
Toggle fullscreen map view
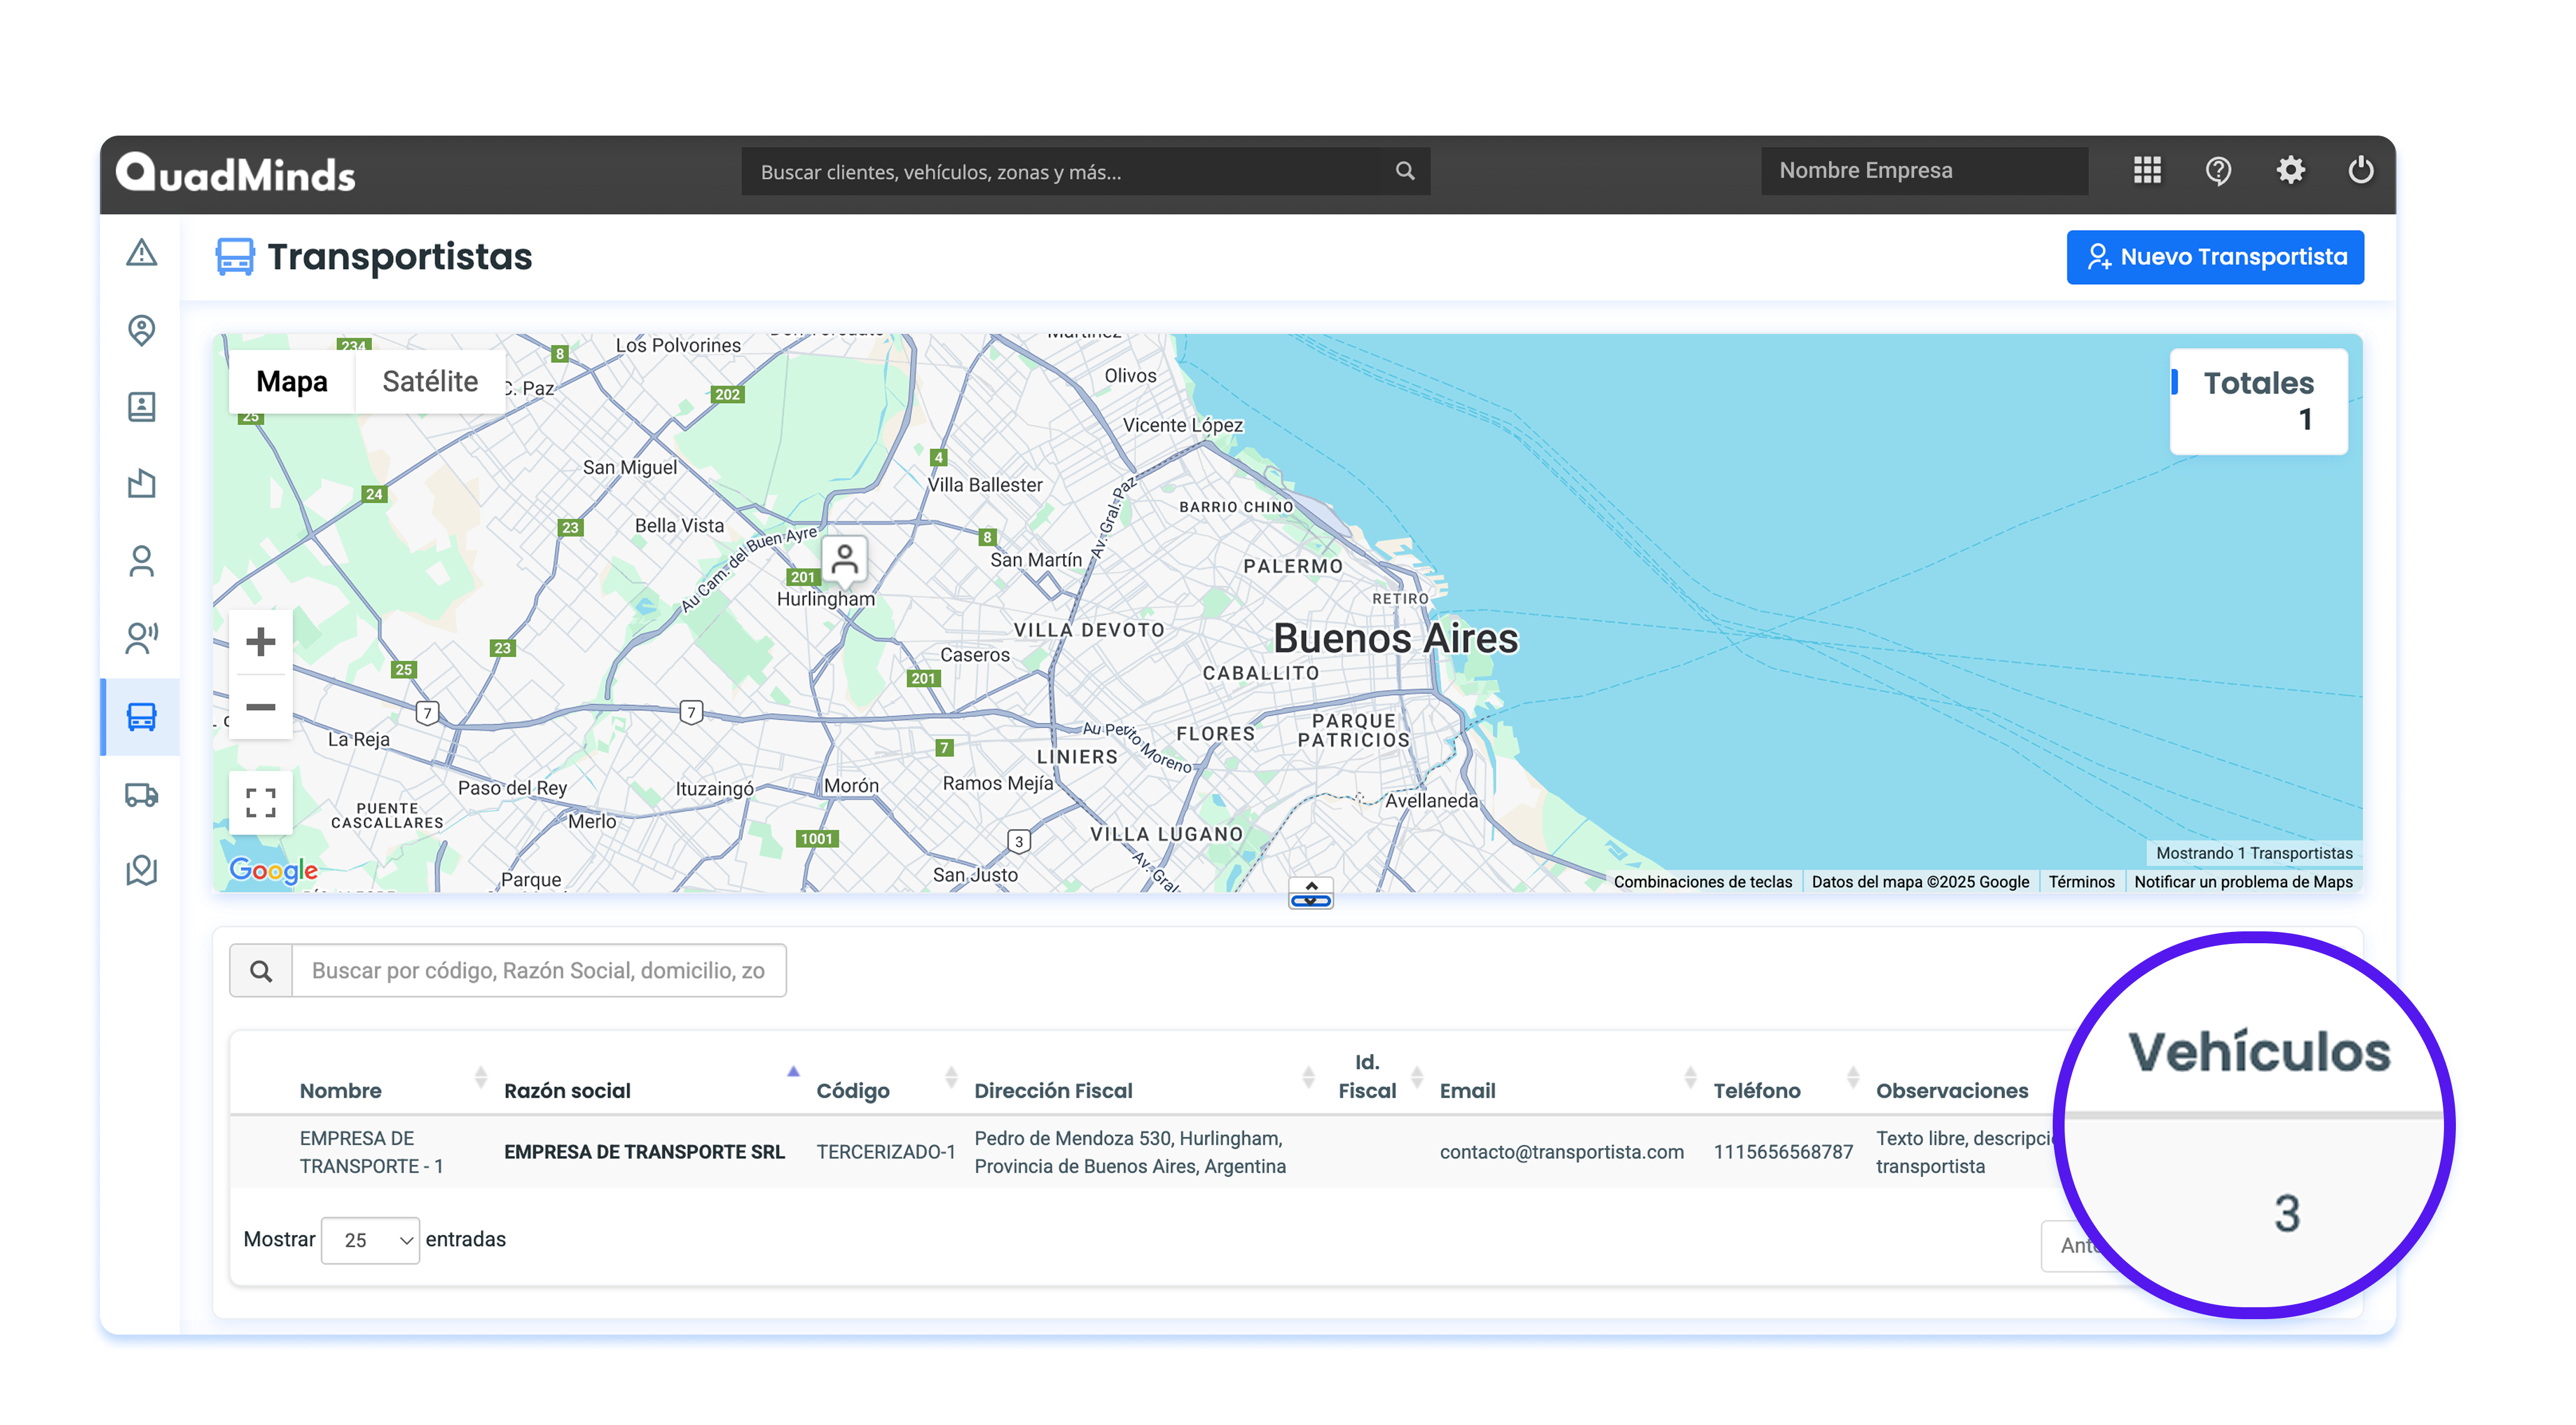(x=260, y=802)
